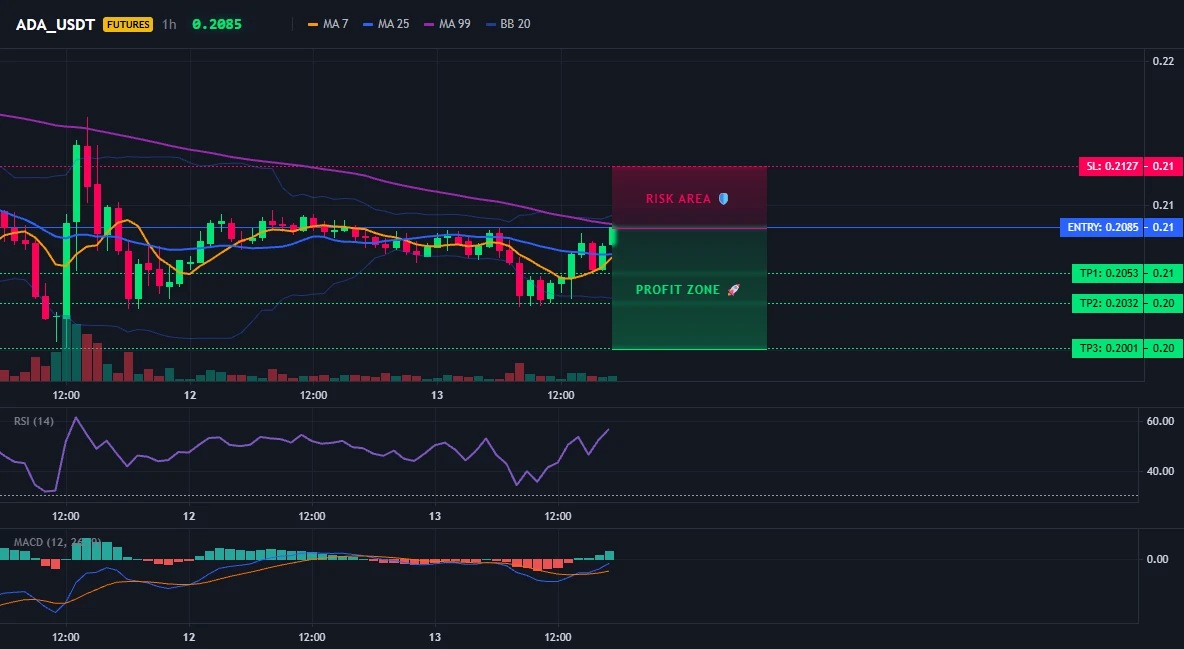Click the 0.2085 current price in header
Image resolution: width=1184 pixels, height=649 pixels.
tap(217, 24)
